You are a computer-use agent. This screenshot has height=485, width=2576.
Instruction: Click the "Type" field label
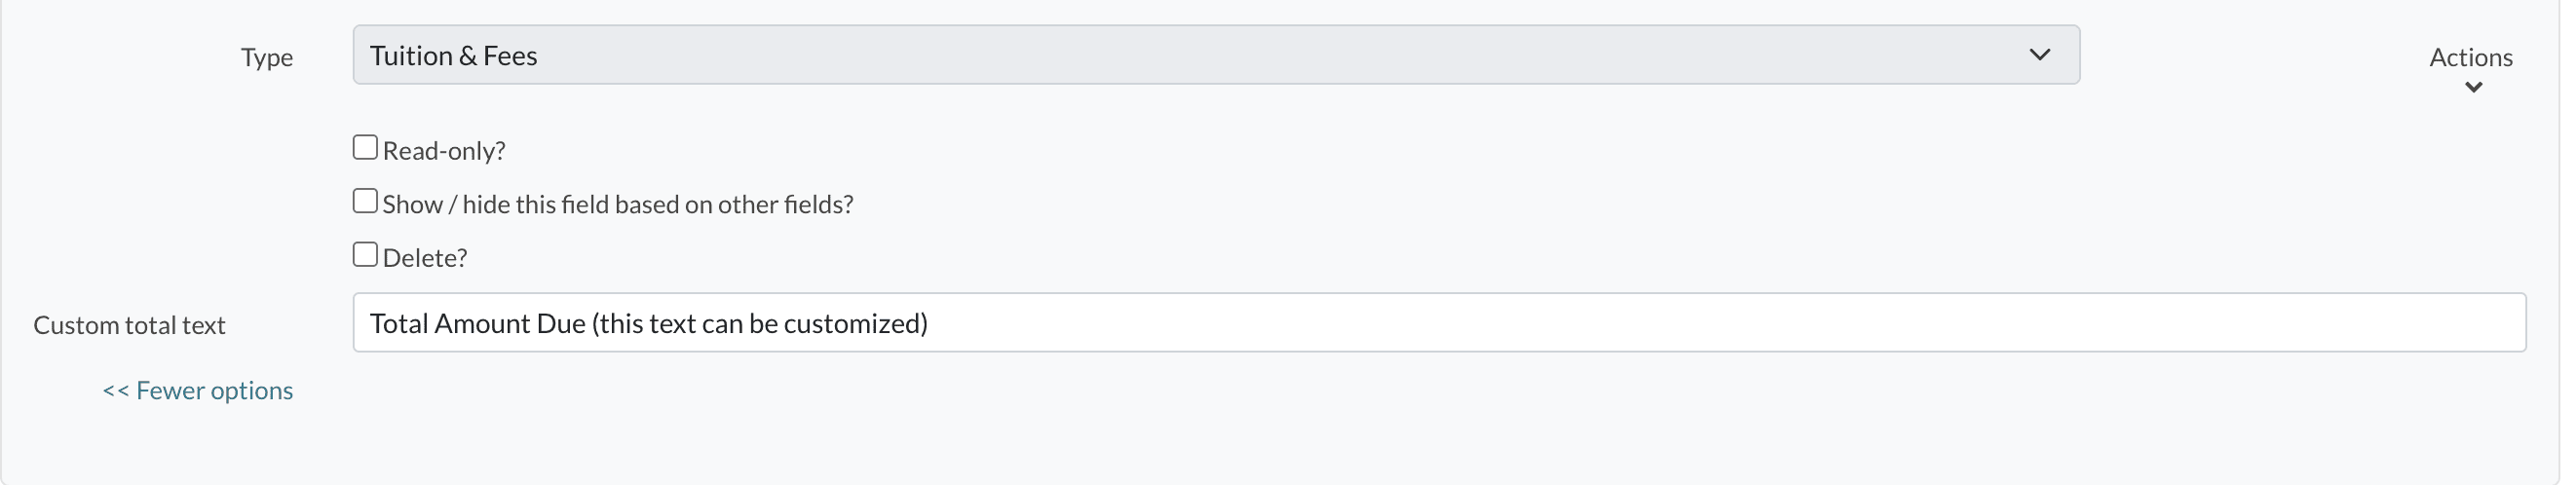[268, 58]
